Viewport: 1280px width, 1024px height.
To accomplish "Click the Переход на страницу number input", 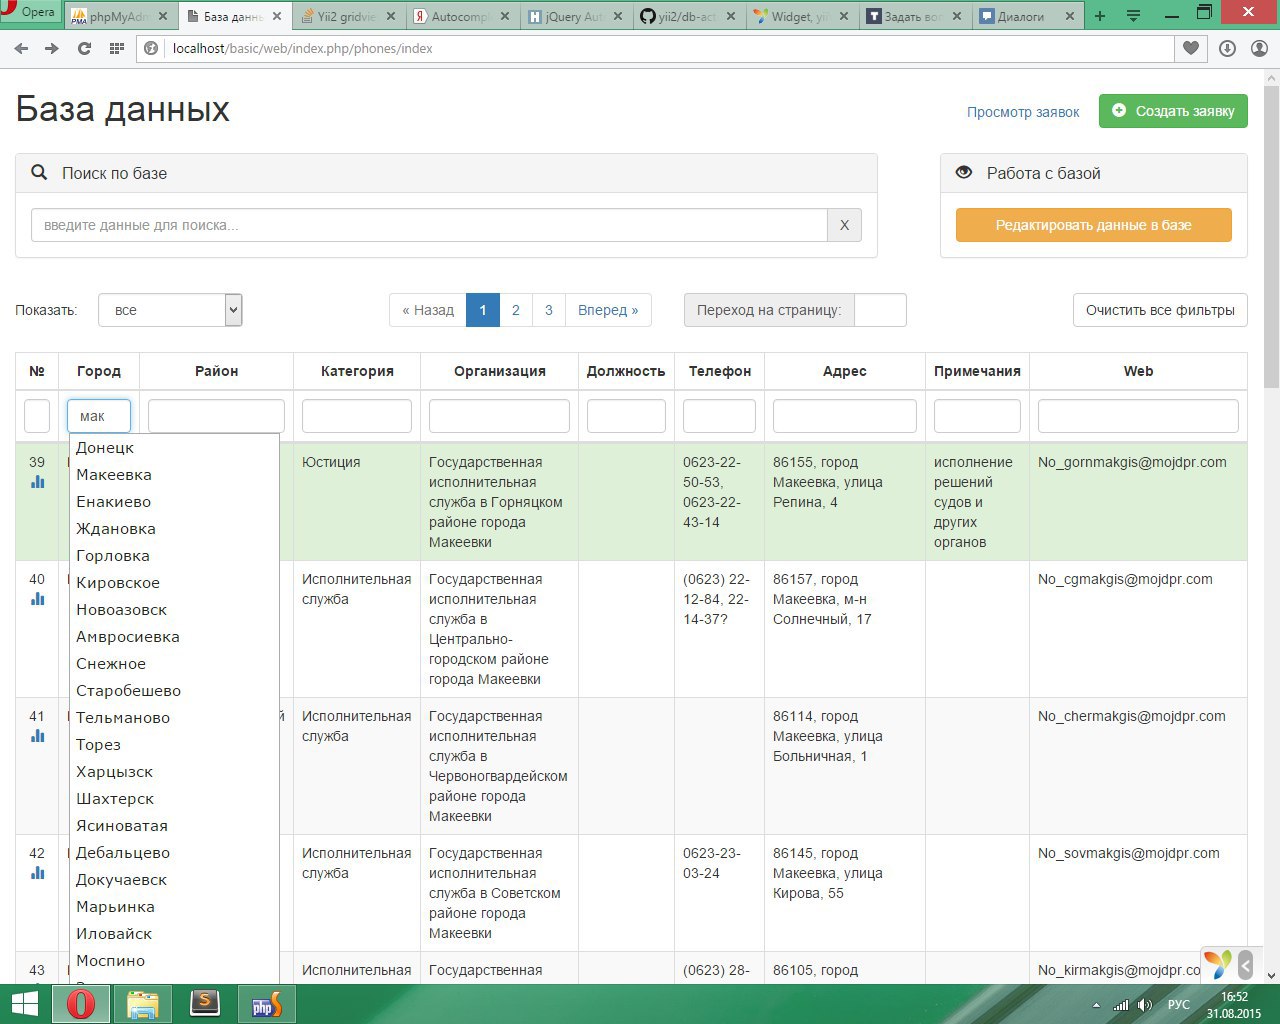I will point(880,310).
